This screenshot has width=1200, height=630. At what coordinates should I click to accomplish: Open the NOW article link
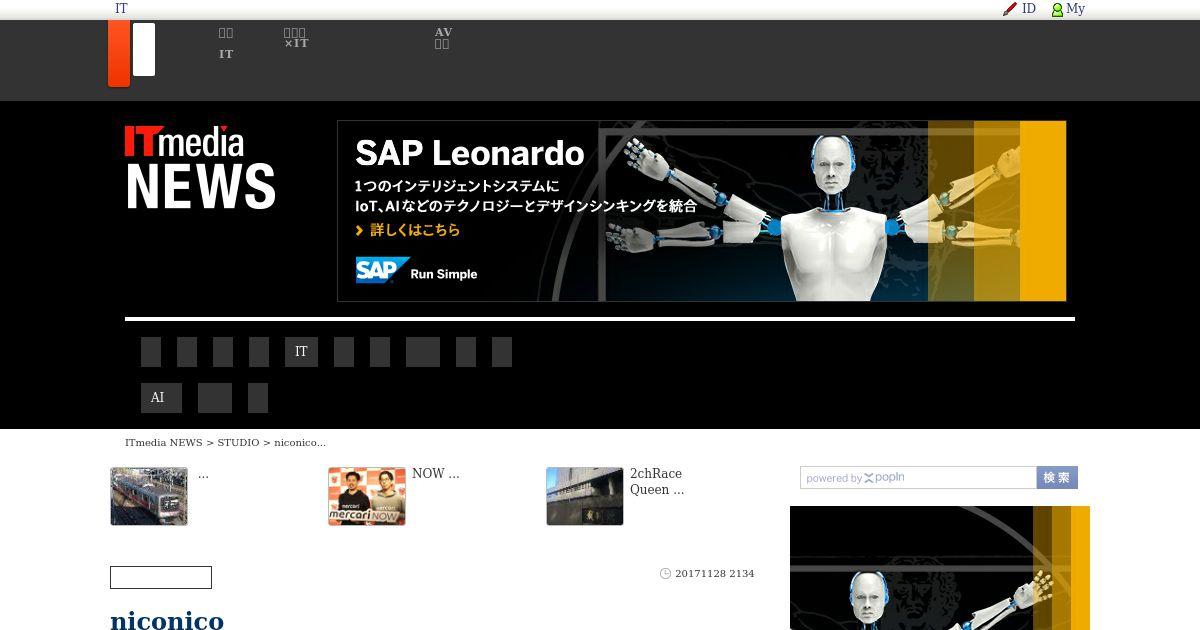(436, 474)
